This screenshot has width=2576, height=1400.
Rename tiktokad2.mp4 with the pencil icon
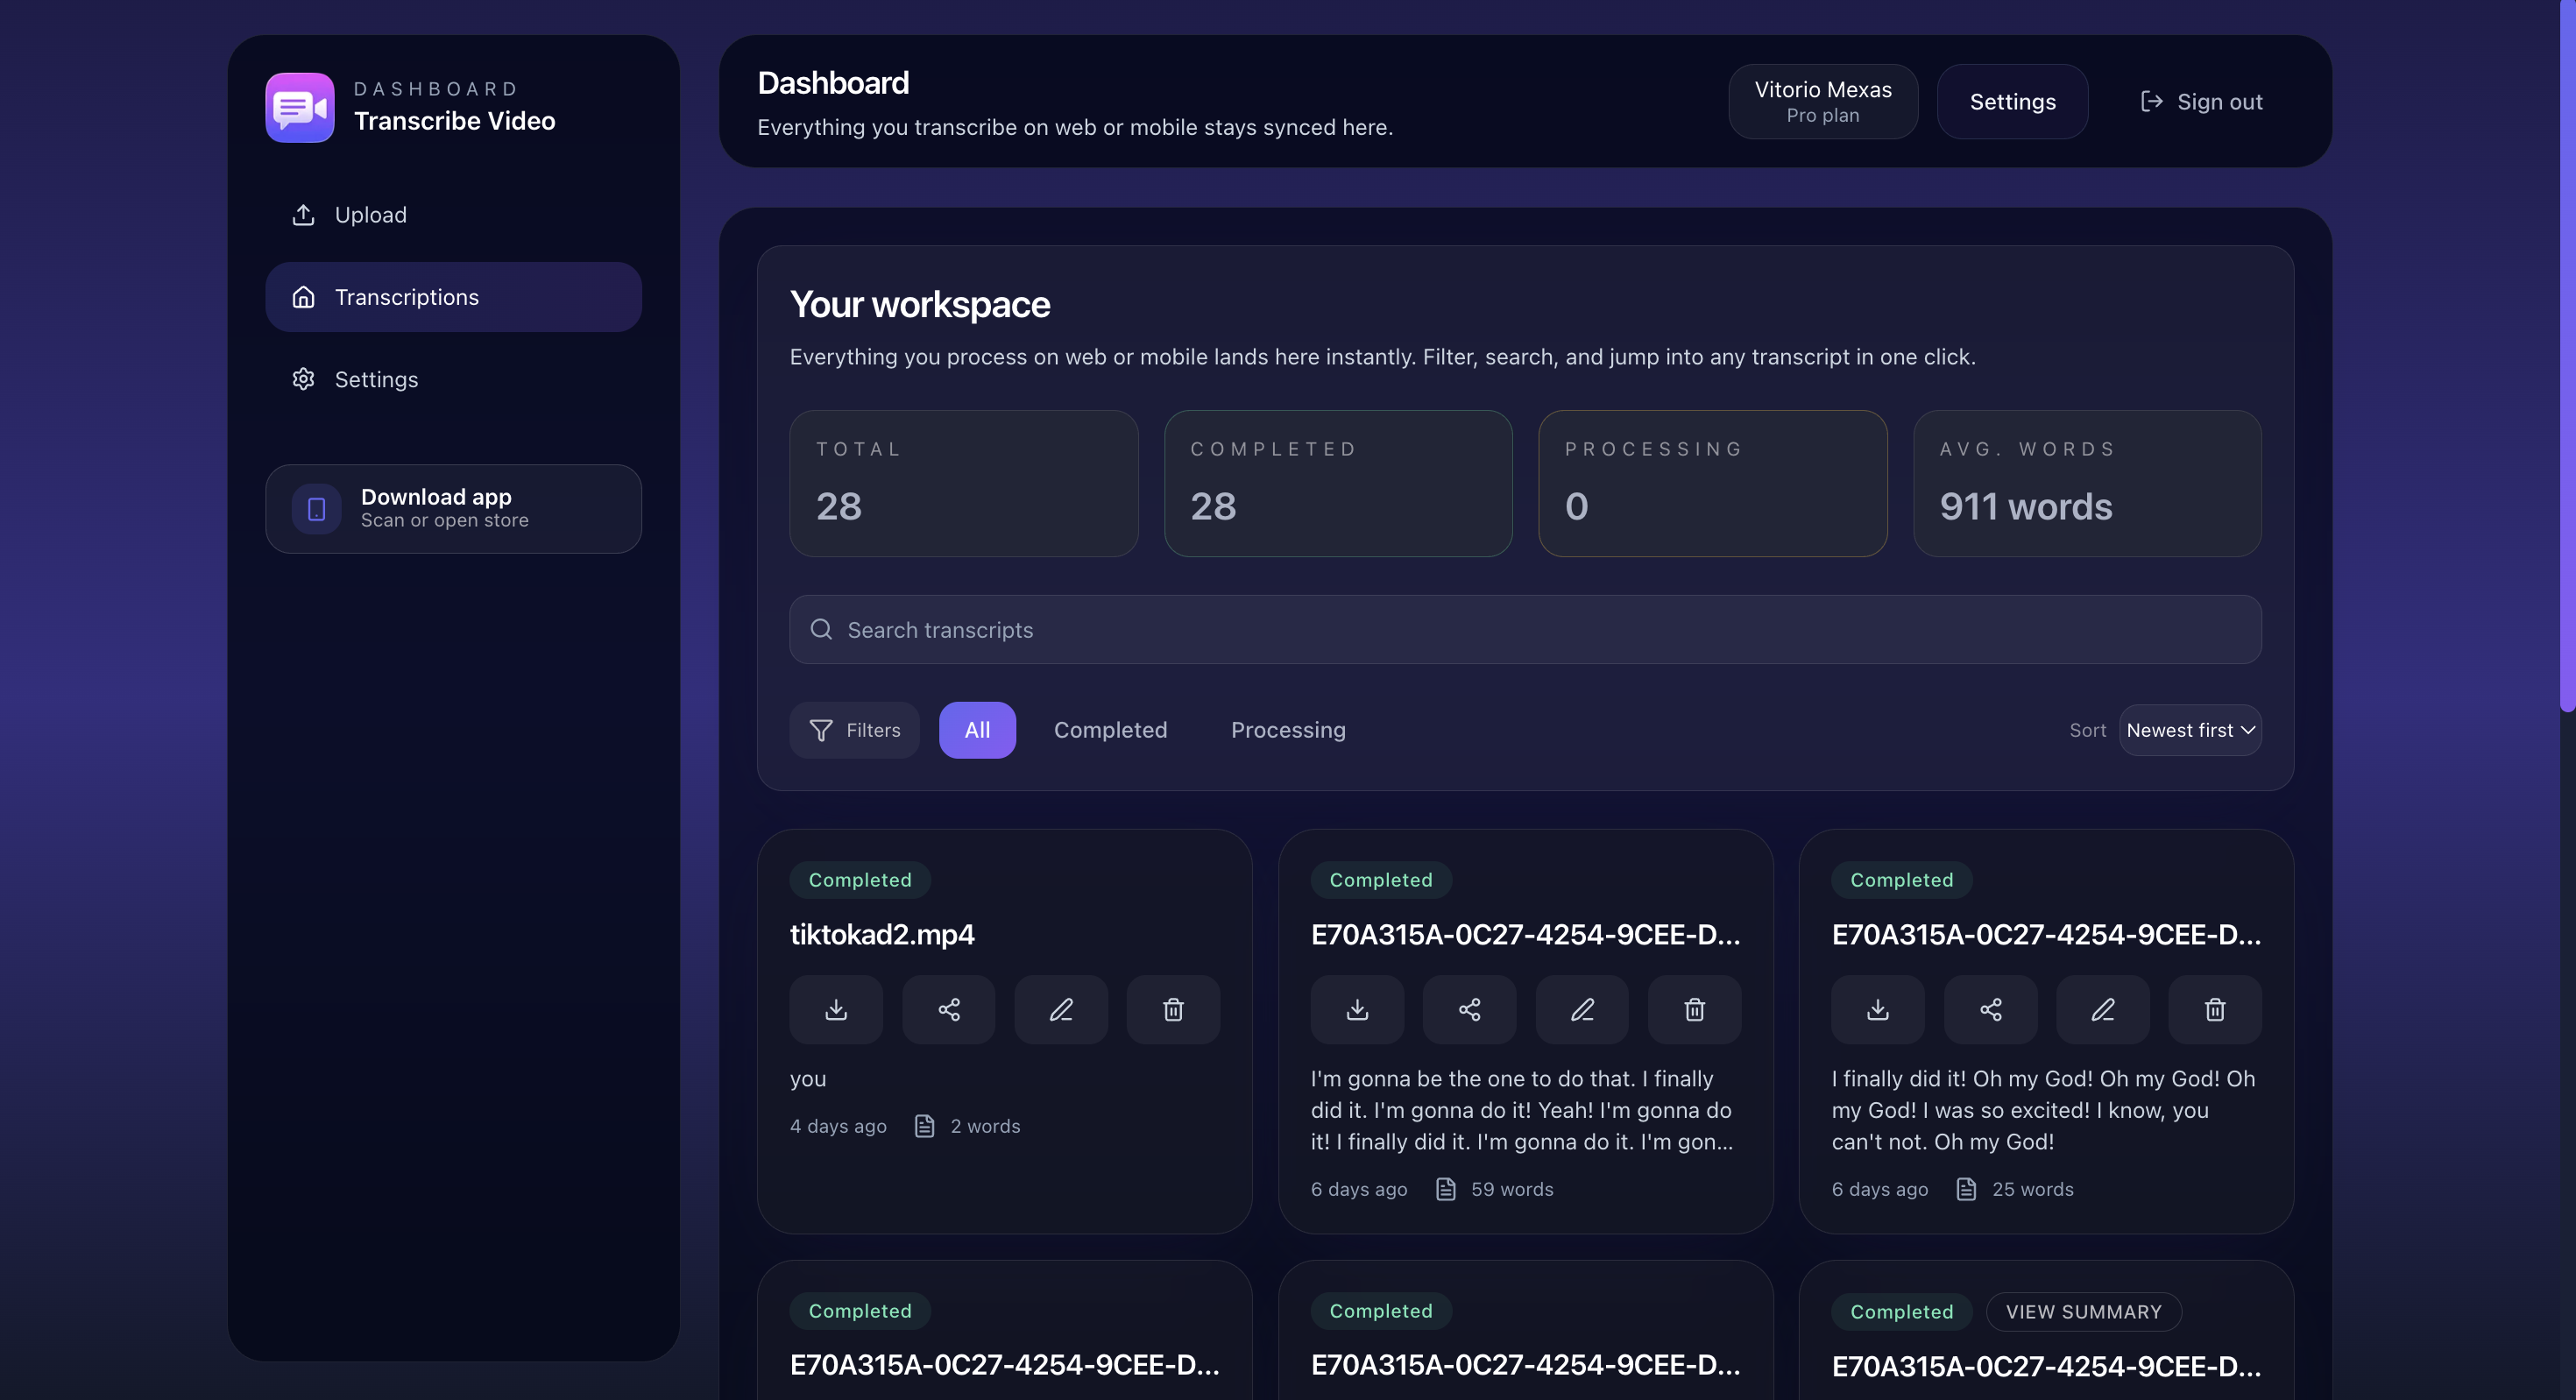(1061, 1010)
